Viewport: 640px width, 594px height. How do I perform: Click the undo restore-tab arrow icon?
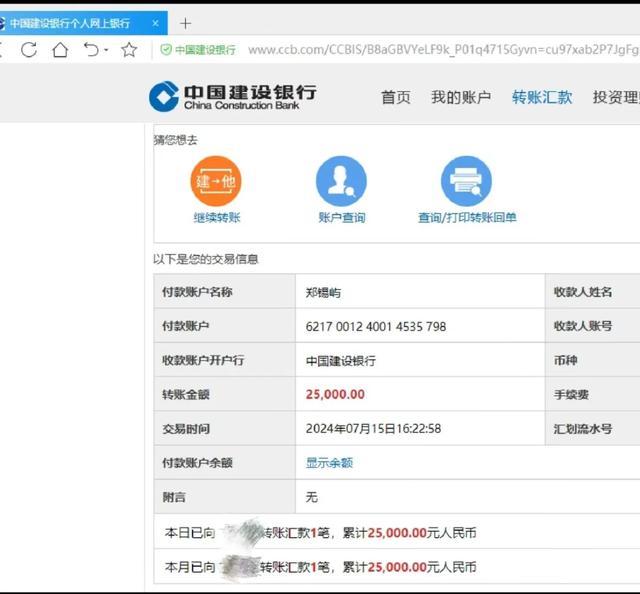(91, 49)
